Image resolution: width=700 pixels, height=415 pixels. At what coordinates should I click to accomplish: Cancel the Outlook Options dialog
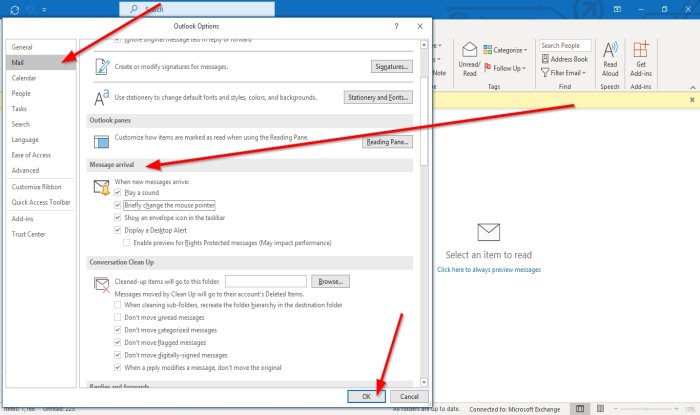[x=409, y=396]
